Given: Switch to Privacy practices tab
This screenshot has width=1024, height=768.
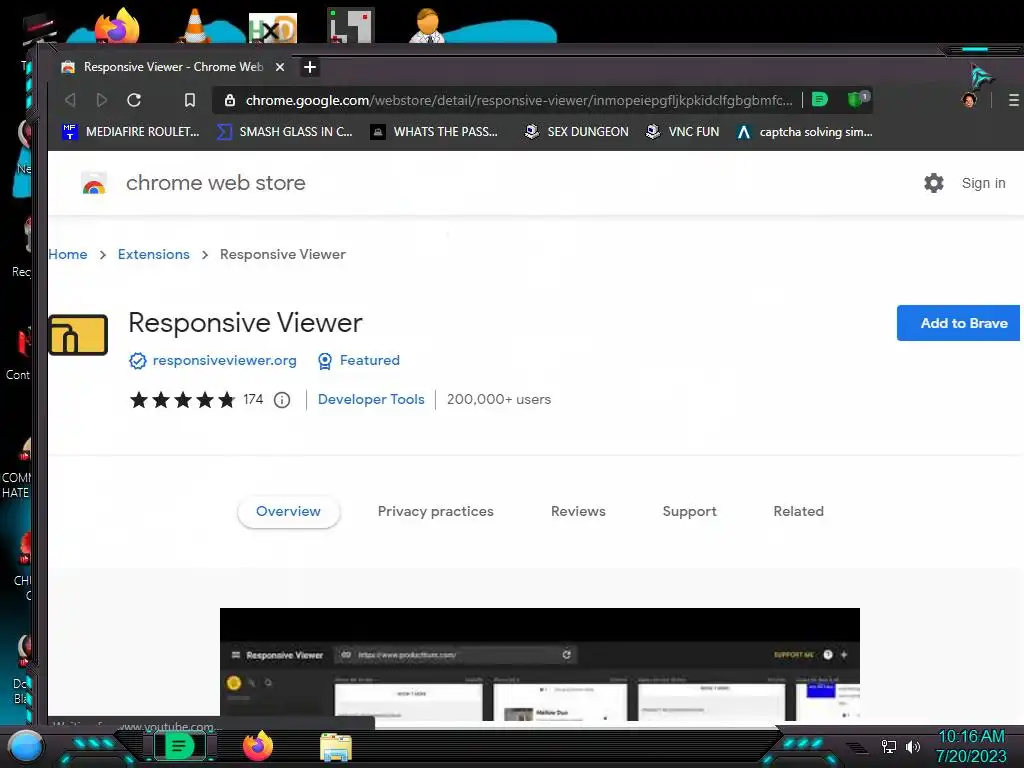Looking at the screenshot, I should 436,511.
